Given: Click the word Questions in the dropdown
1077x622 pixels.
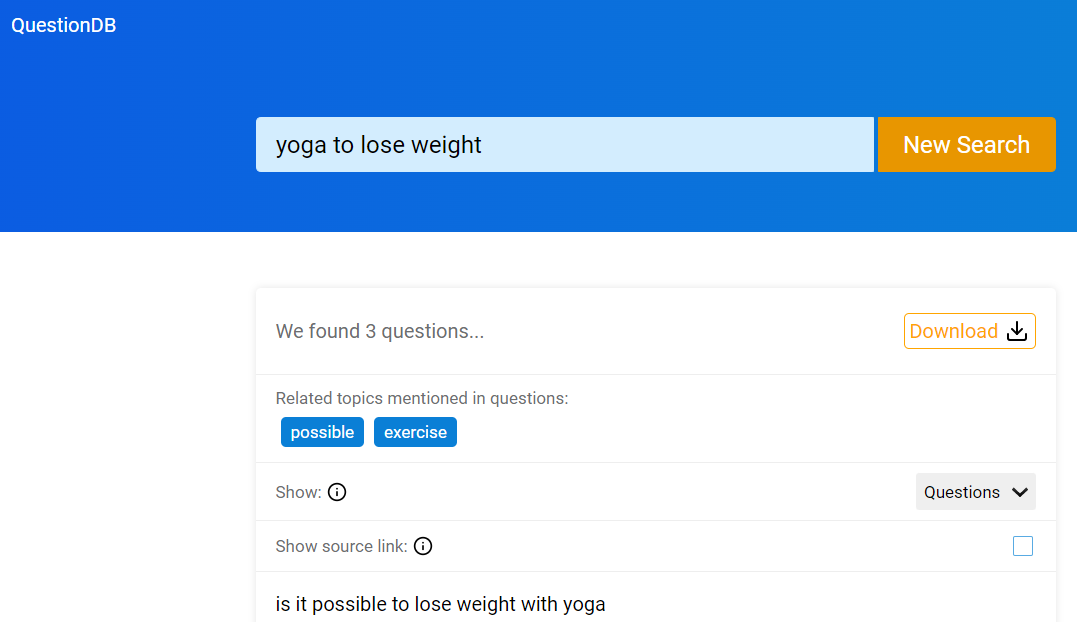Looking at the screenshot, I should click(962, 492).
